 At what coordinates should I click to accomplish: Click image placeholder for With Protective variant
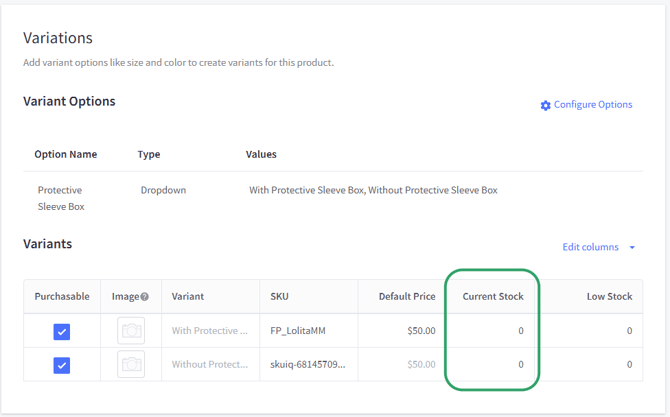(x=131, y=331)
